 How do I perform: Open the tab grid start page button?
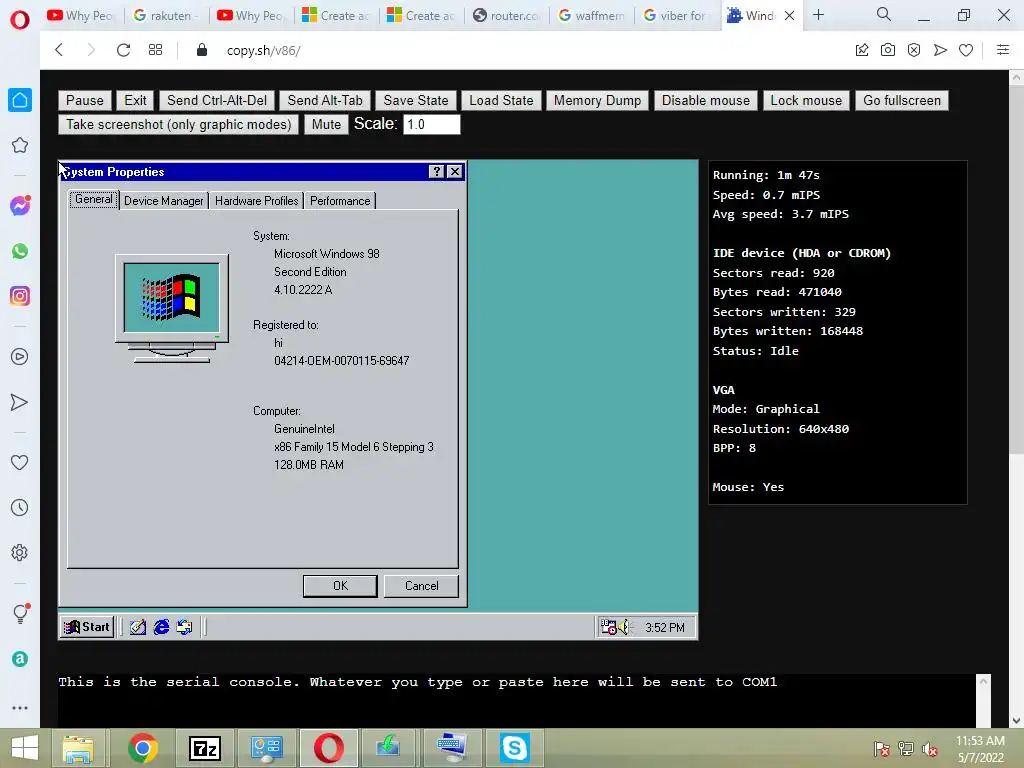[x=155, y=50]
